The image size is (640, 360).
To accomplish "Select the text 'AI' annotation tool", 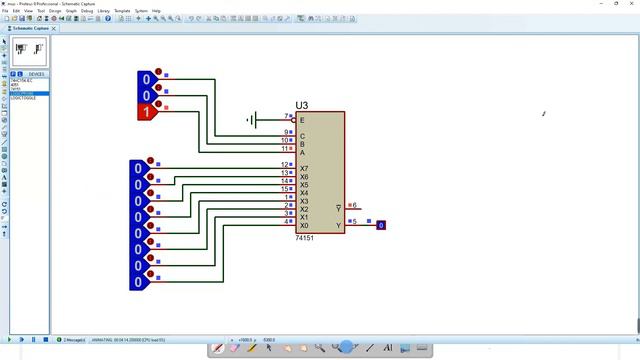I will click(387, 348).
